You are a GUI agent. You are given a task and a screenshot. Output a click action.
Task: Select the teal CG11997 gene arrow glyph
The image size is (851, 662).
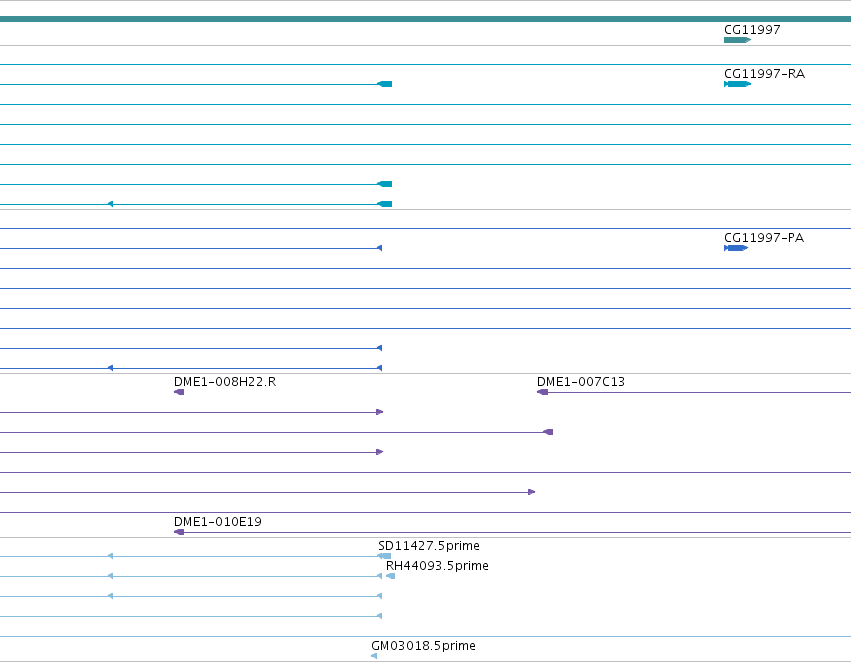[738, 40]
